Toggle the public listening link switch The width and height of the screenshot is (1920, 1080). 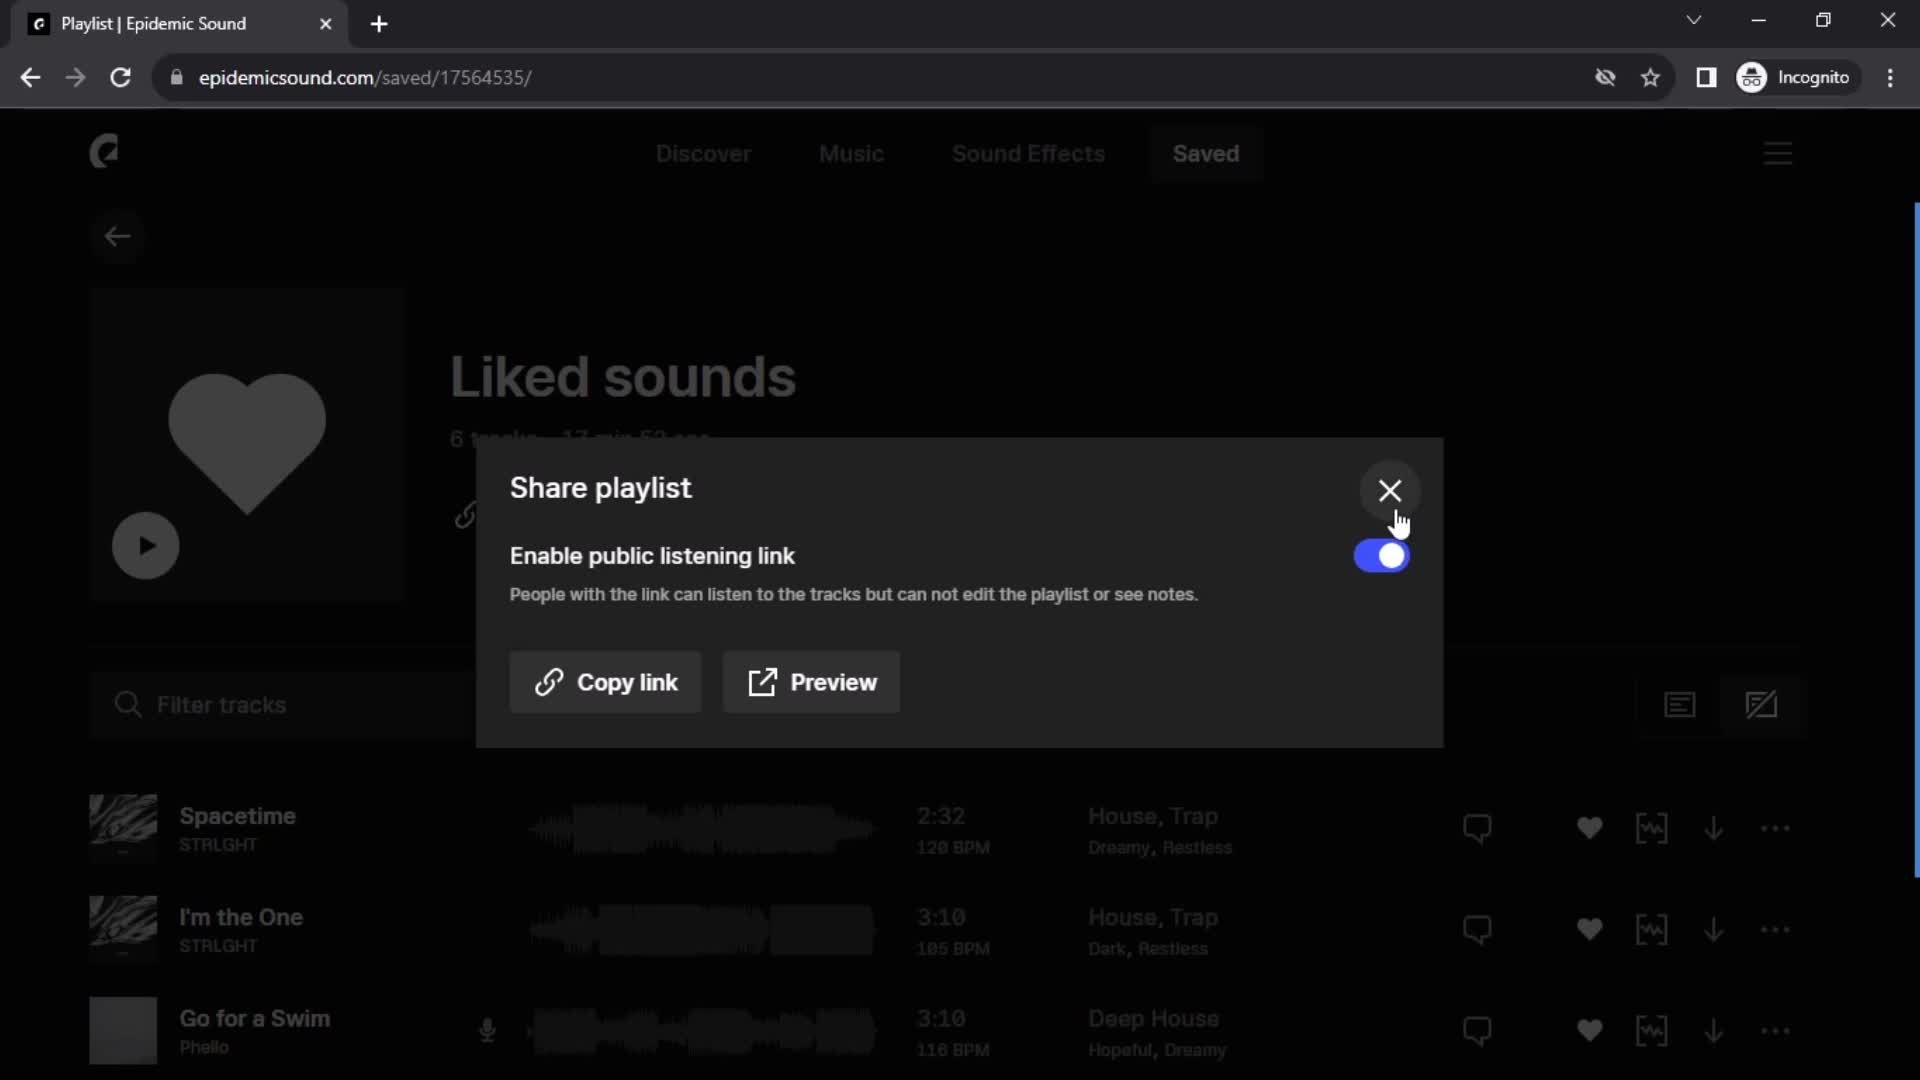[x=1382, y=555]
